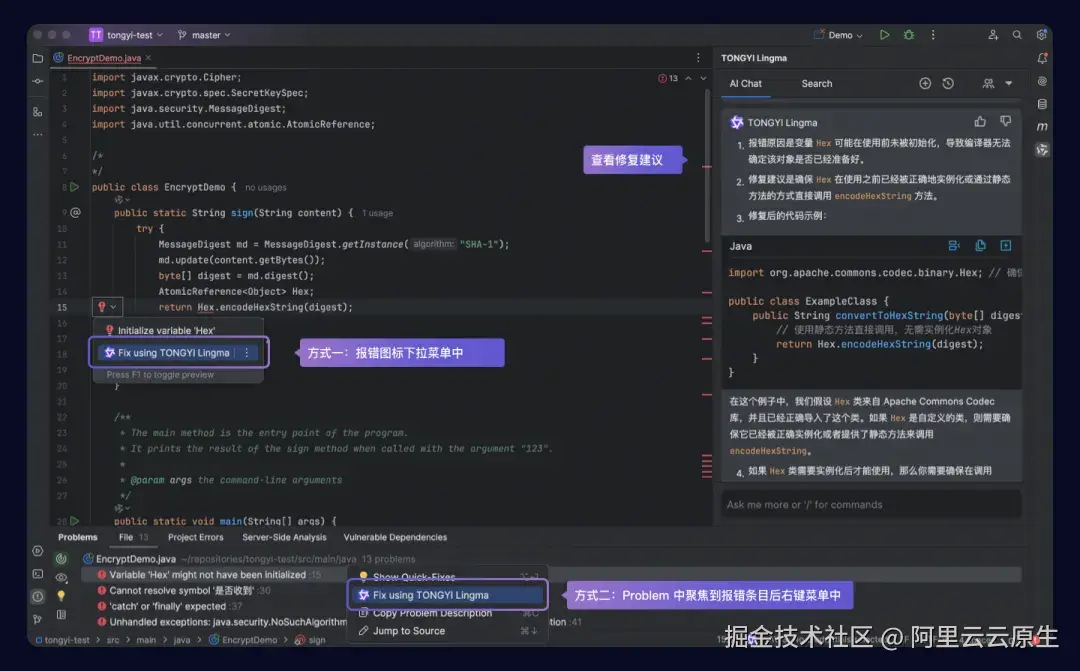The height and width of the screenshot is (671, 1080).
Task: Start debugging with the bug icon
Action: coord(908,34)
